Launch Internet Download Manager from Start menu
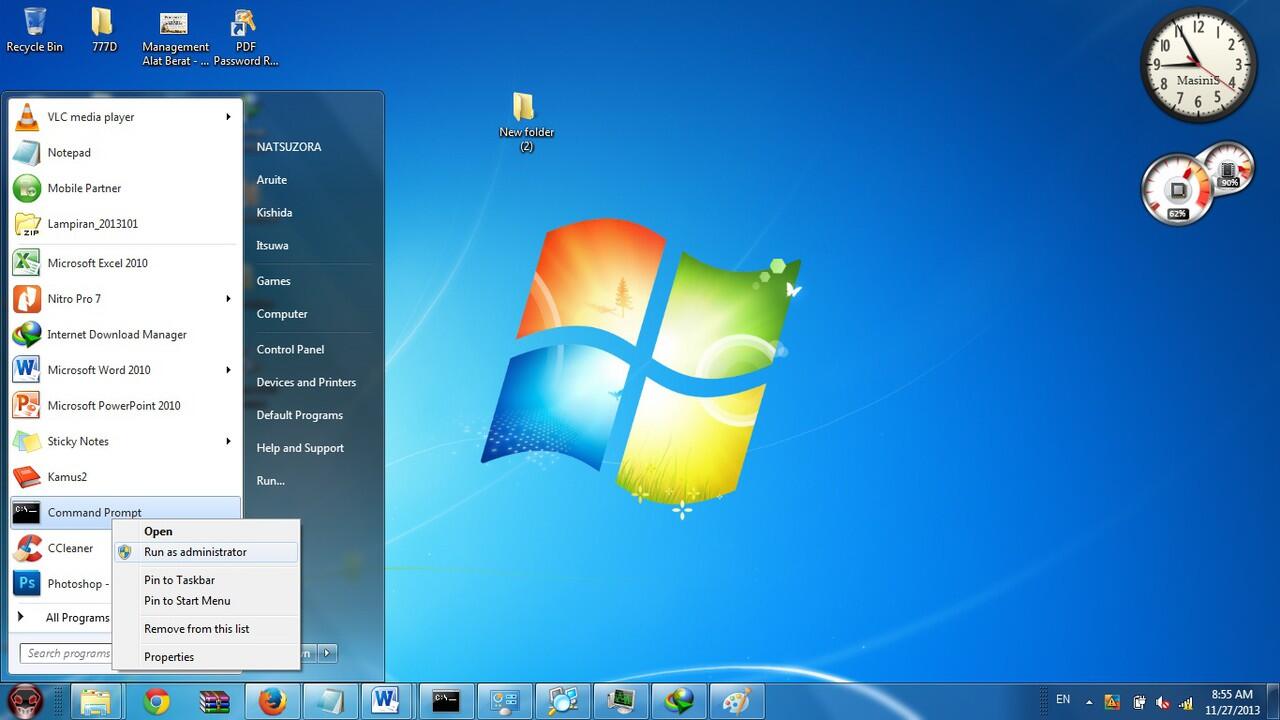The image size is (1280, 720). pyautogui.click(x=125, y=334)
